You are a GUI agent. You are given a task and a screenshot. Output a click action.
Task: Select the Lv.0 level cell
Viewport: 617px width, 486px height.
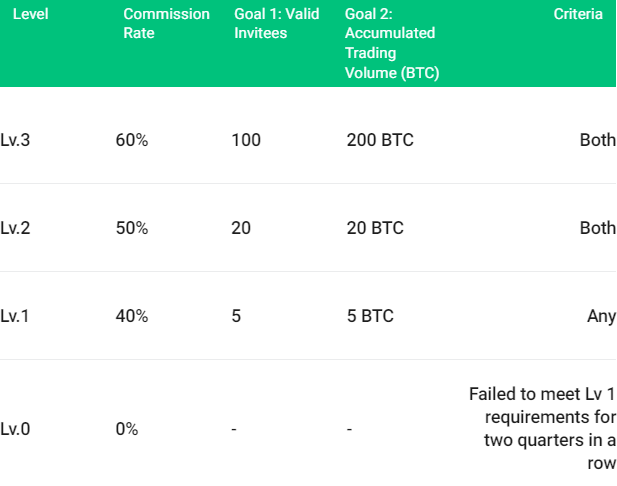tap(15, 429)
